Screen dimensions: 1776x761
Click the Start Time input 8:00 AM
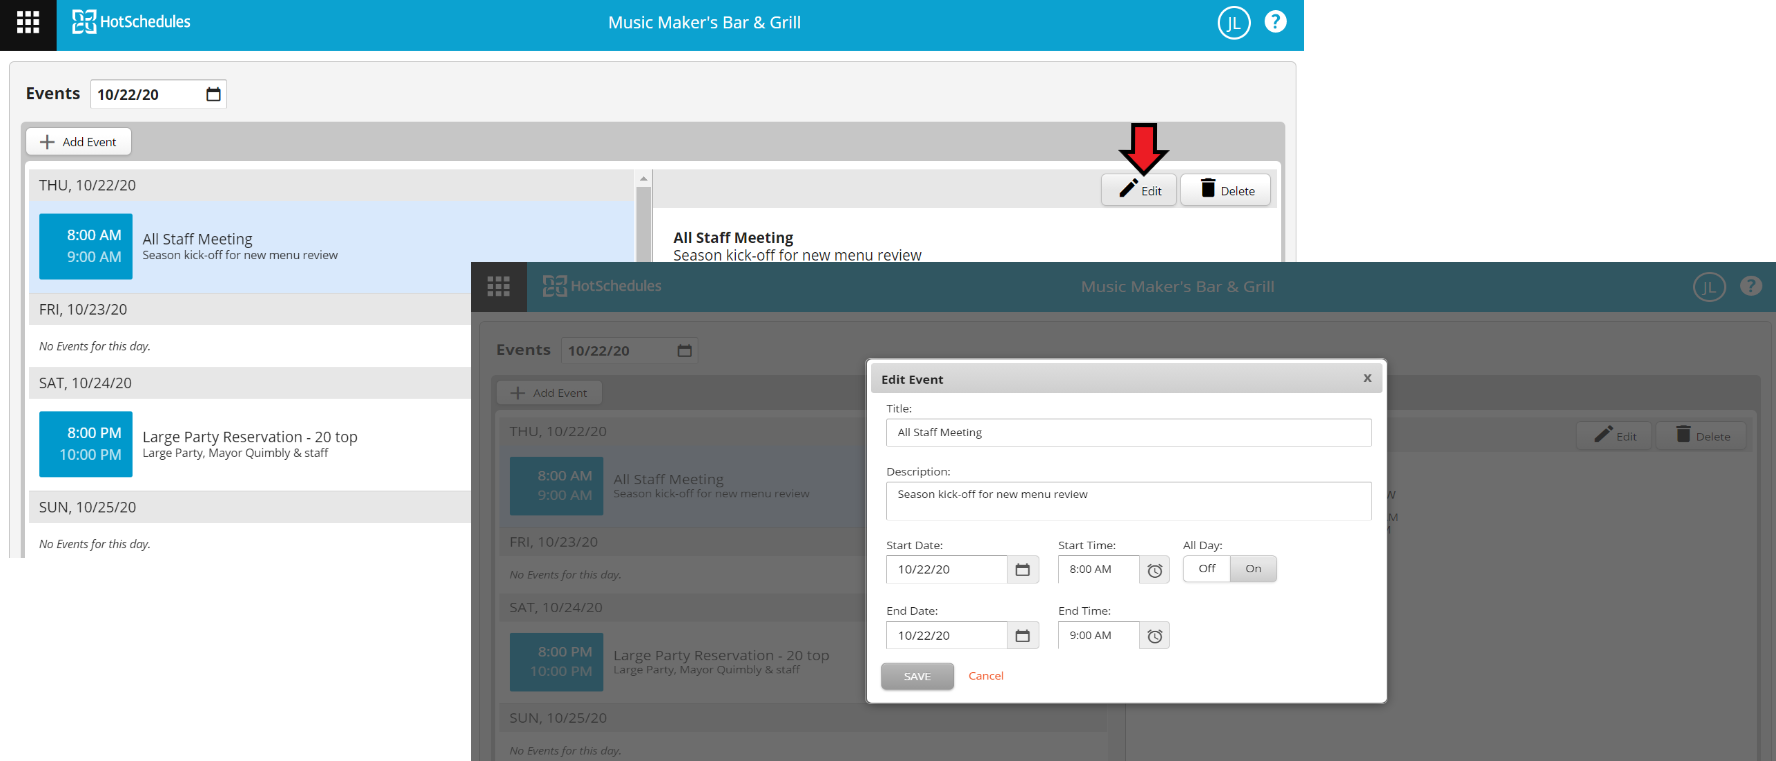[x=1098, y=569]
